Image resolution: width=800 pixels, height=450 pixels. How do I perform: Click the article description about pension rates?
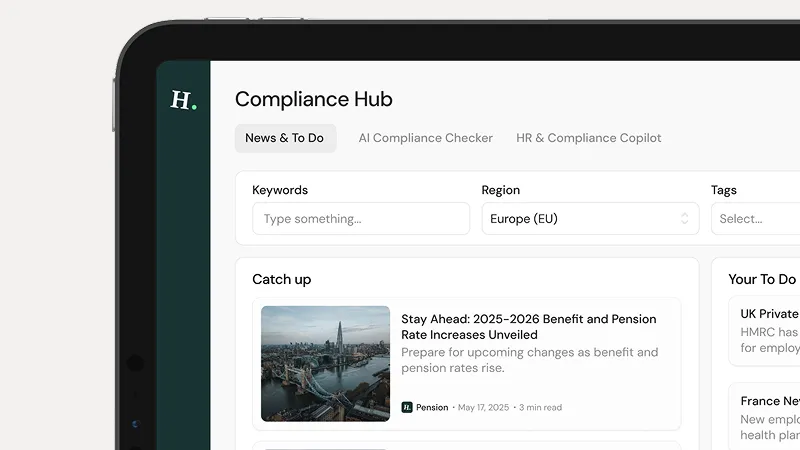tap(529, 360)
